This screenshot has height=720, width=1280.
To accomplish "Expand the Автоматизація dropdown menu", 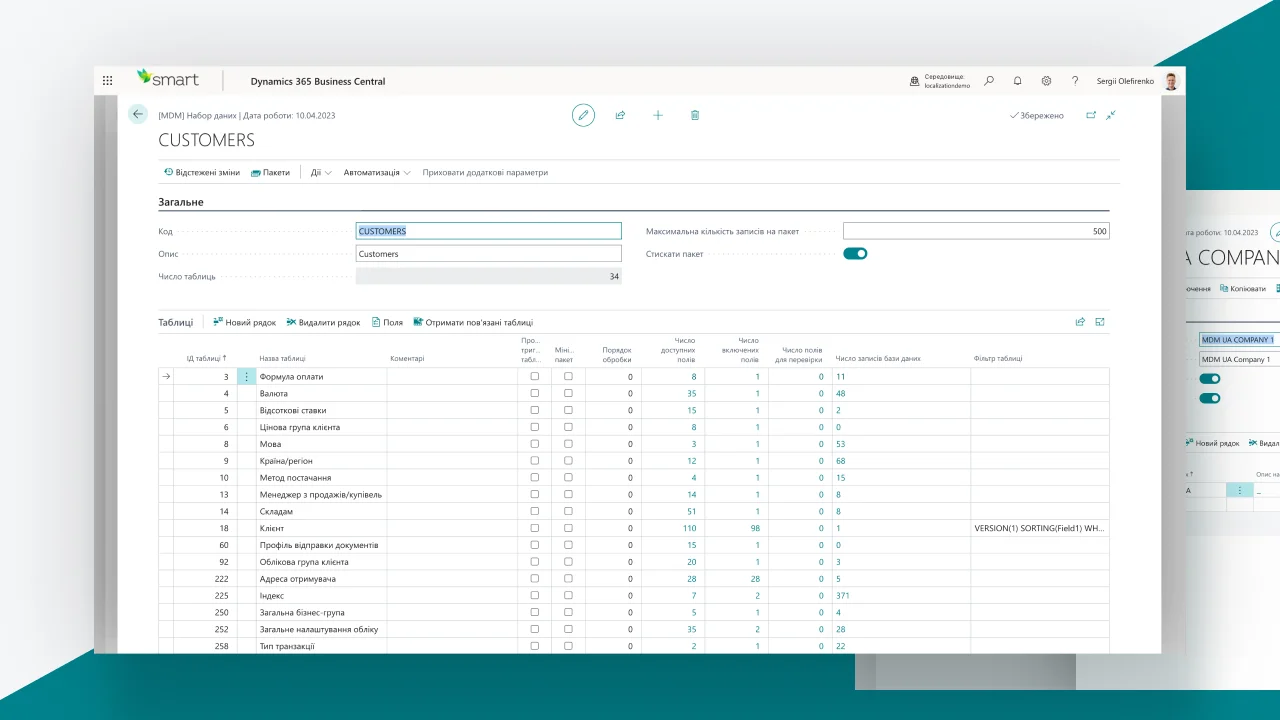I will [x=377, y=172].
